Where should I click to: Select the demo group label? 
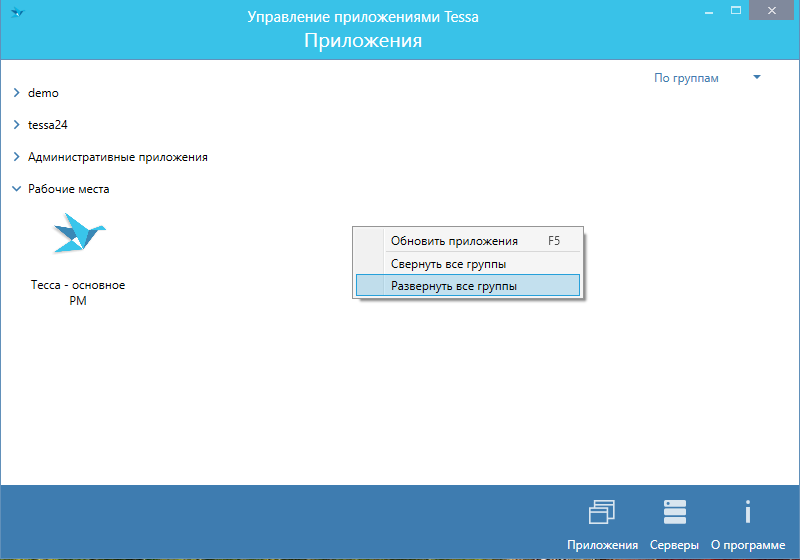pos(43,93)
